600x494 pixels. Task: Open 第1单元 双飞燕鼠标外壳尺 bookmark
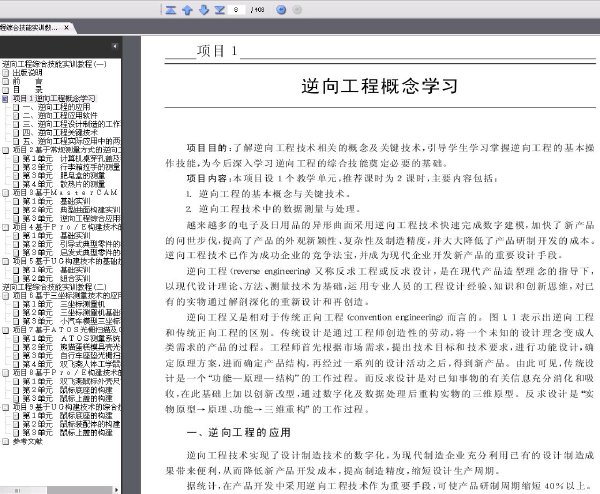[x=71, y=382]
